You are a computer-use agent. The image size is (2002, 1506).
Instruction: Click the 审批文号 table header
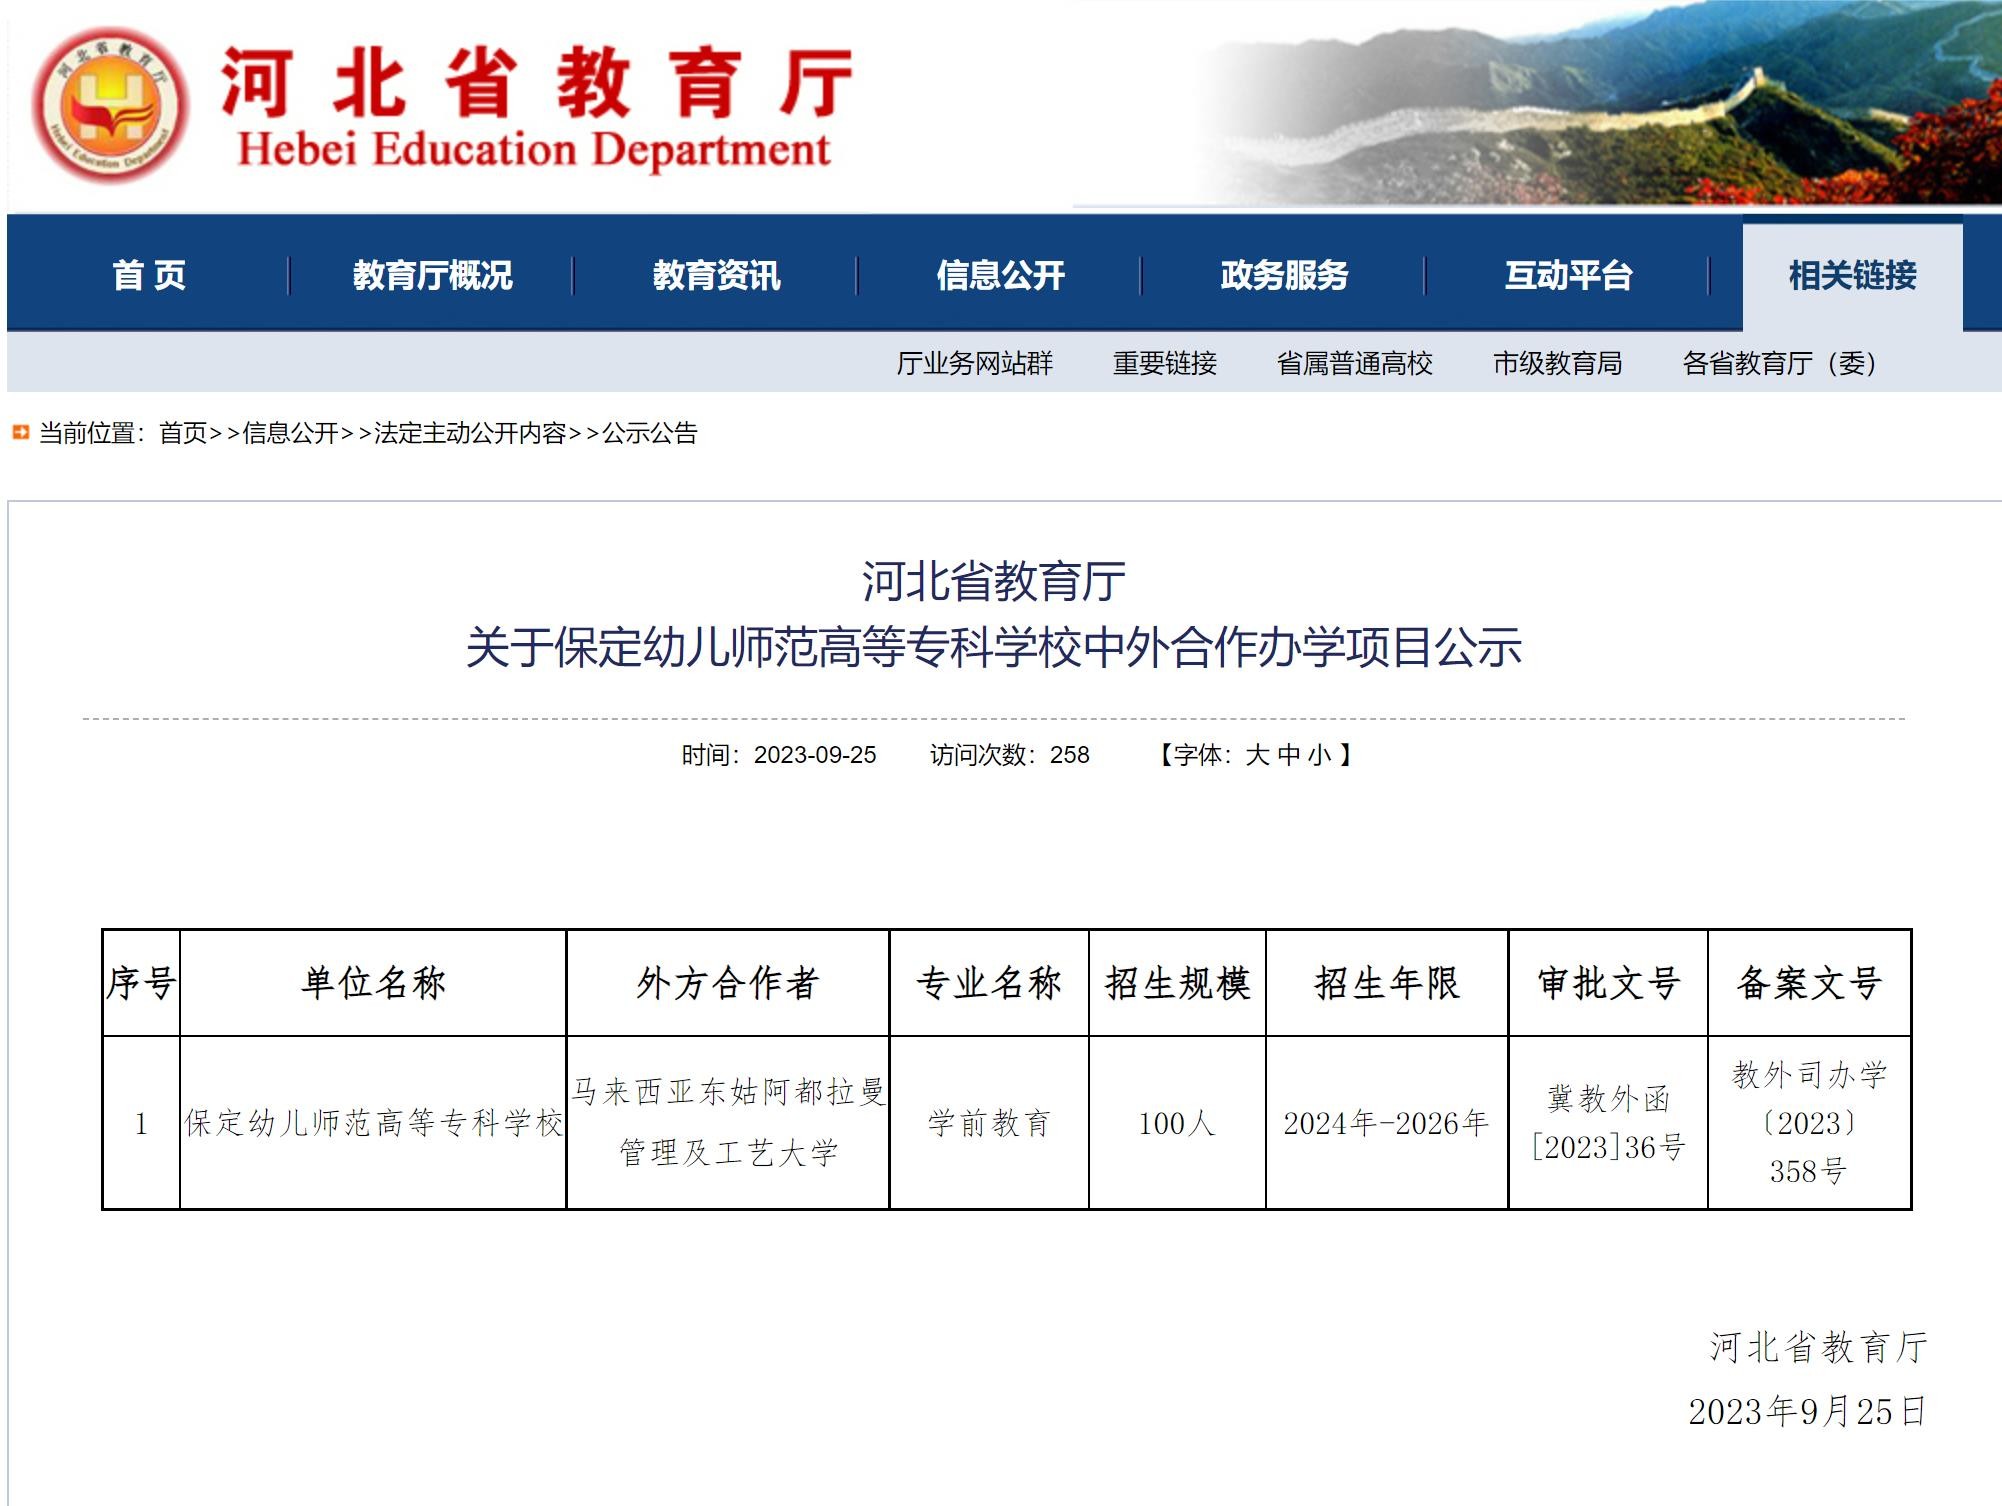[1608, 983]
